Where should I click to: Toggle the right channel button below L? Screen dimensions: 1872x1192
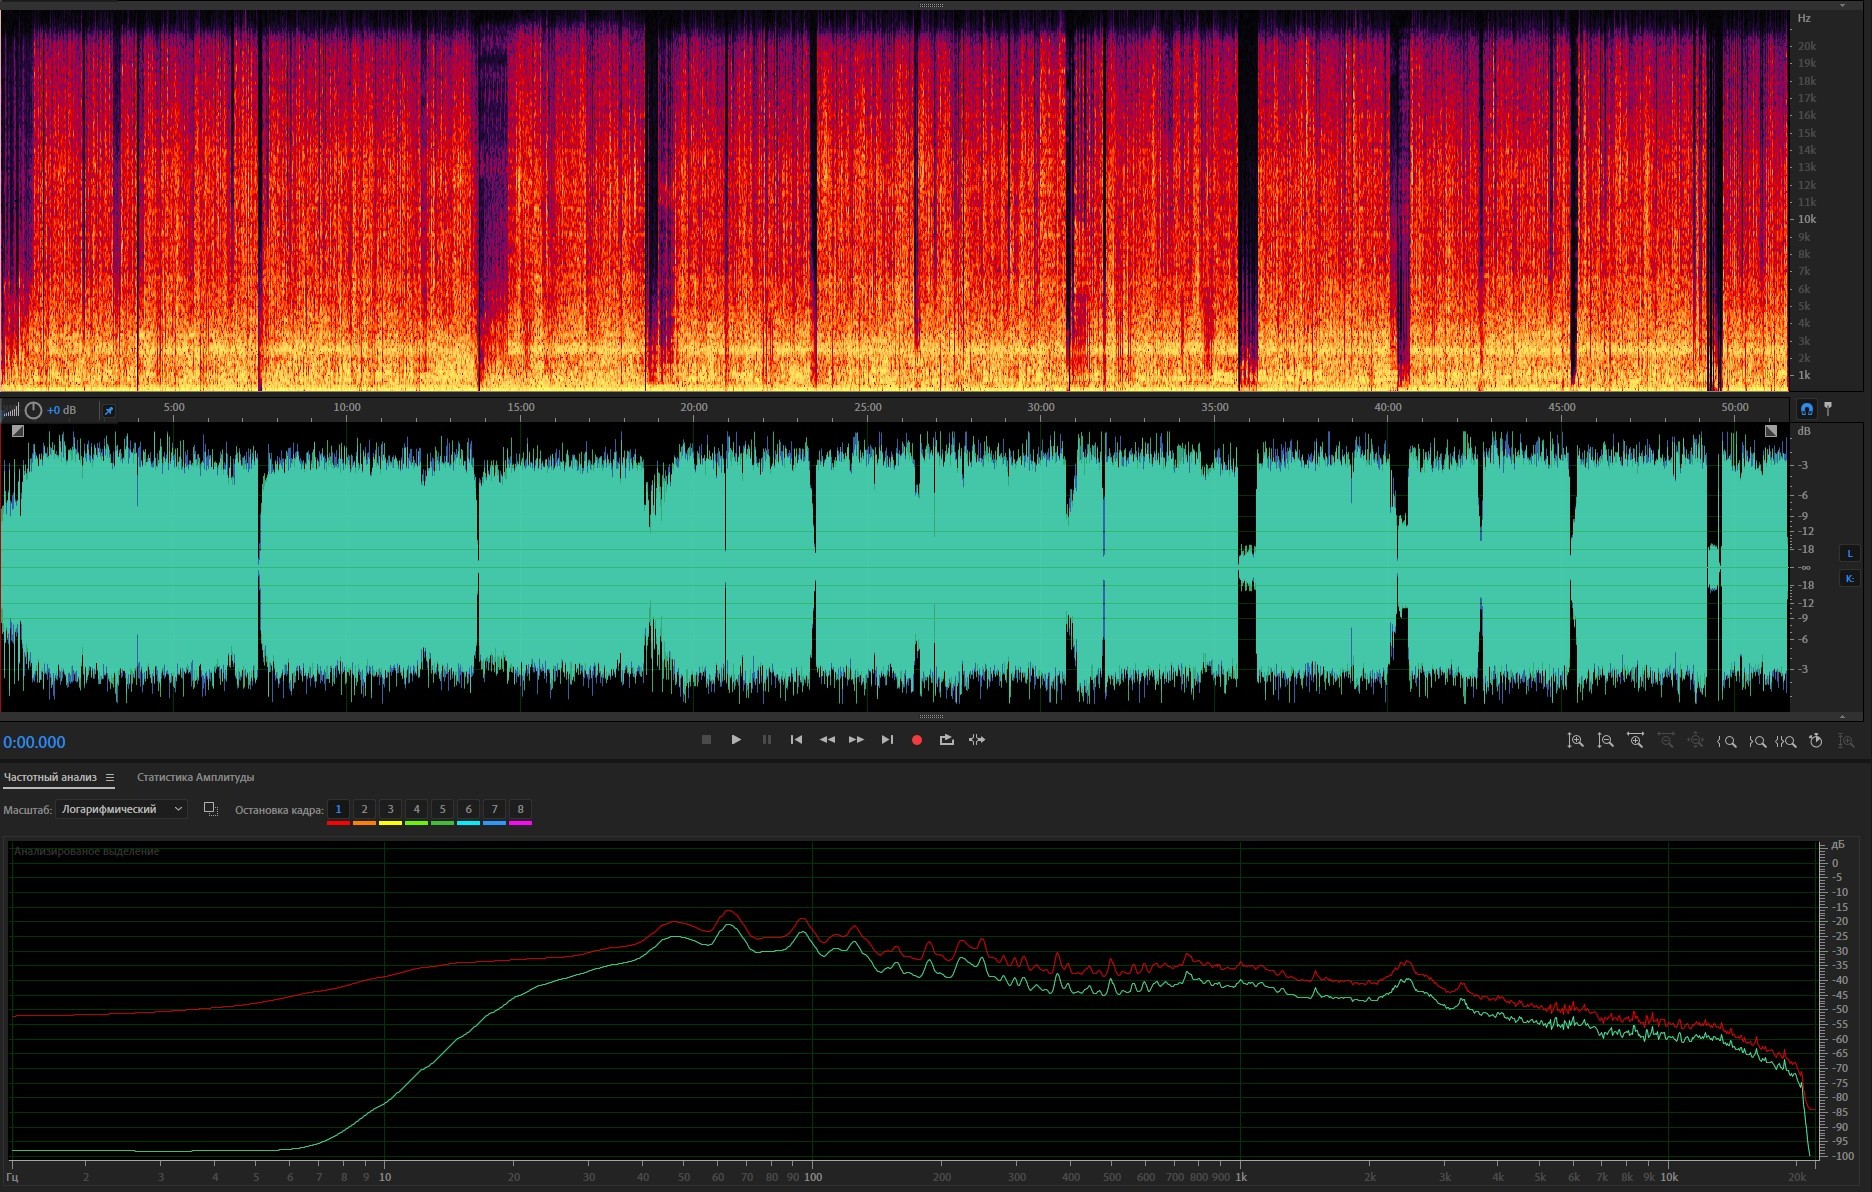[x=1849, y=578]
